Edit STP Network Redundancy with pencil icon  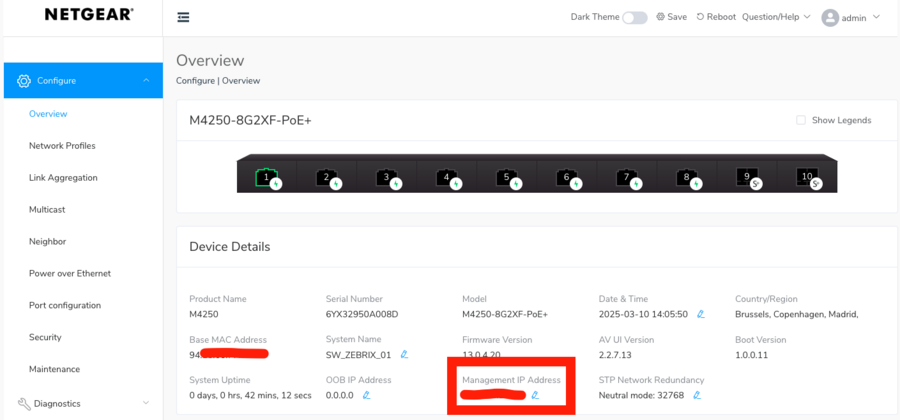pos(697,395)
